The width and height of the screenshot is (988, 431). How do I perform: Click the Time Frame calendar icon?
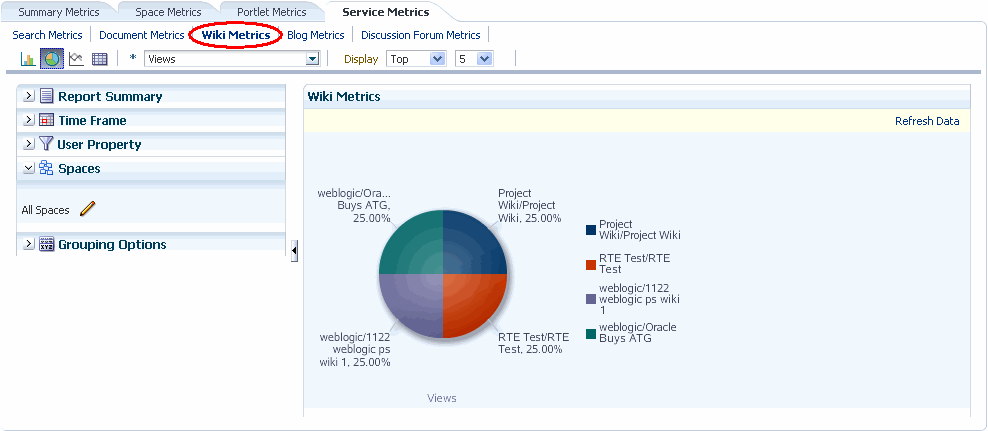(x=46, y=120)
